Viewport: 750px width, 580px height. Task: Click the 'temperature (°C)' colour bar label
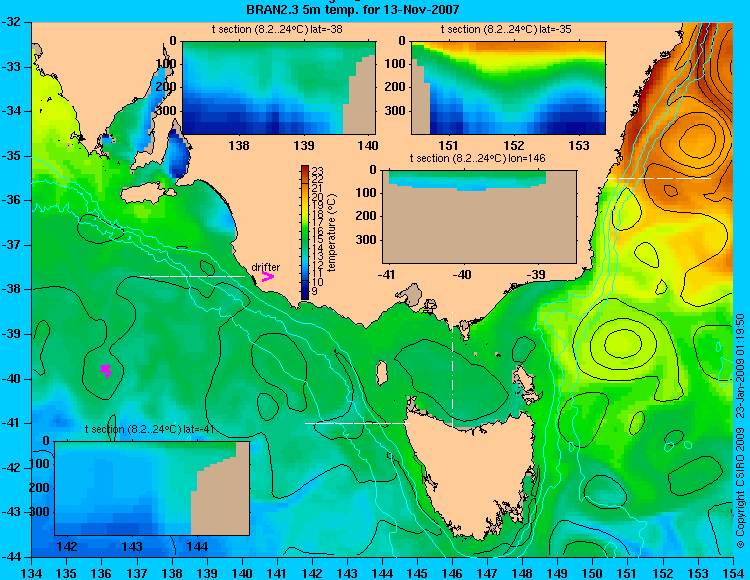332,233
